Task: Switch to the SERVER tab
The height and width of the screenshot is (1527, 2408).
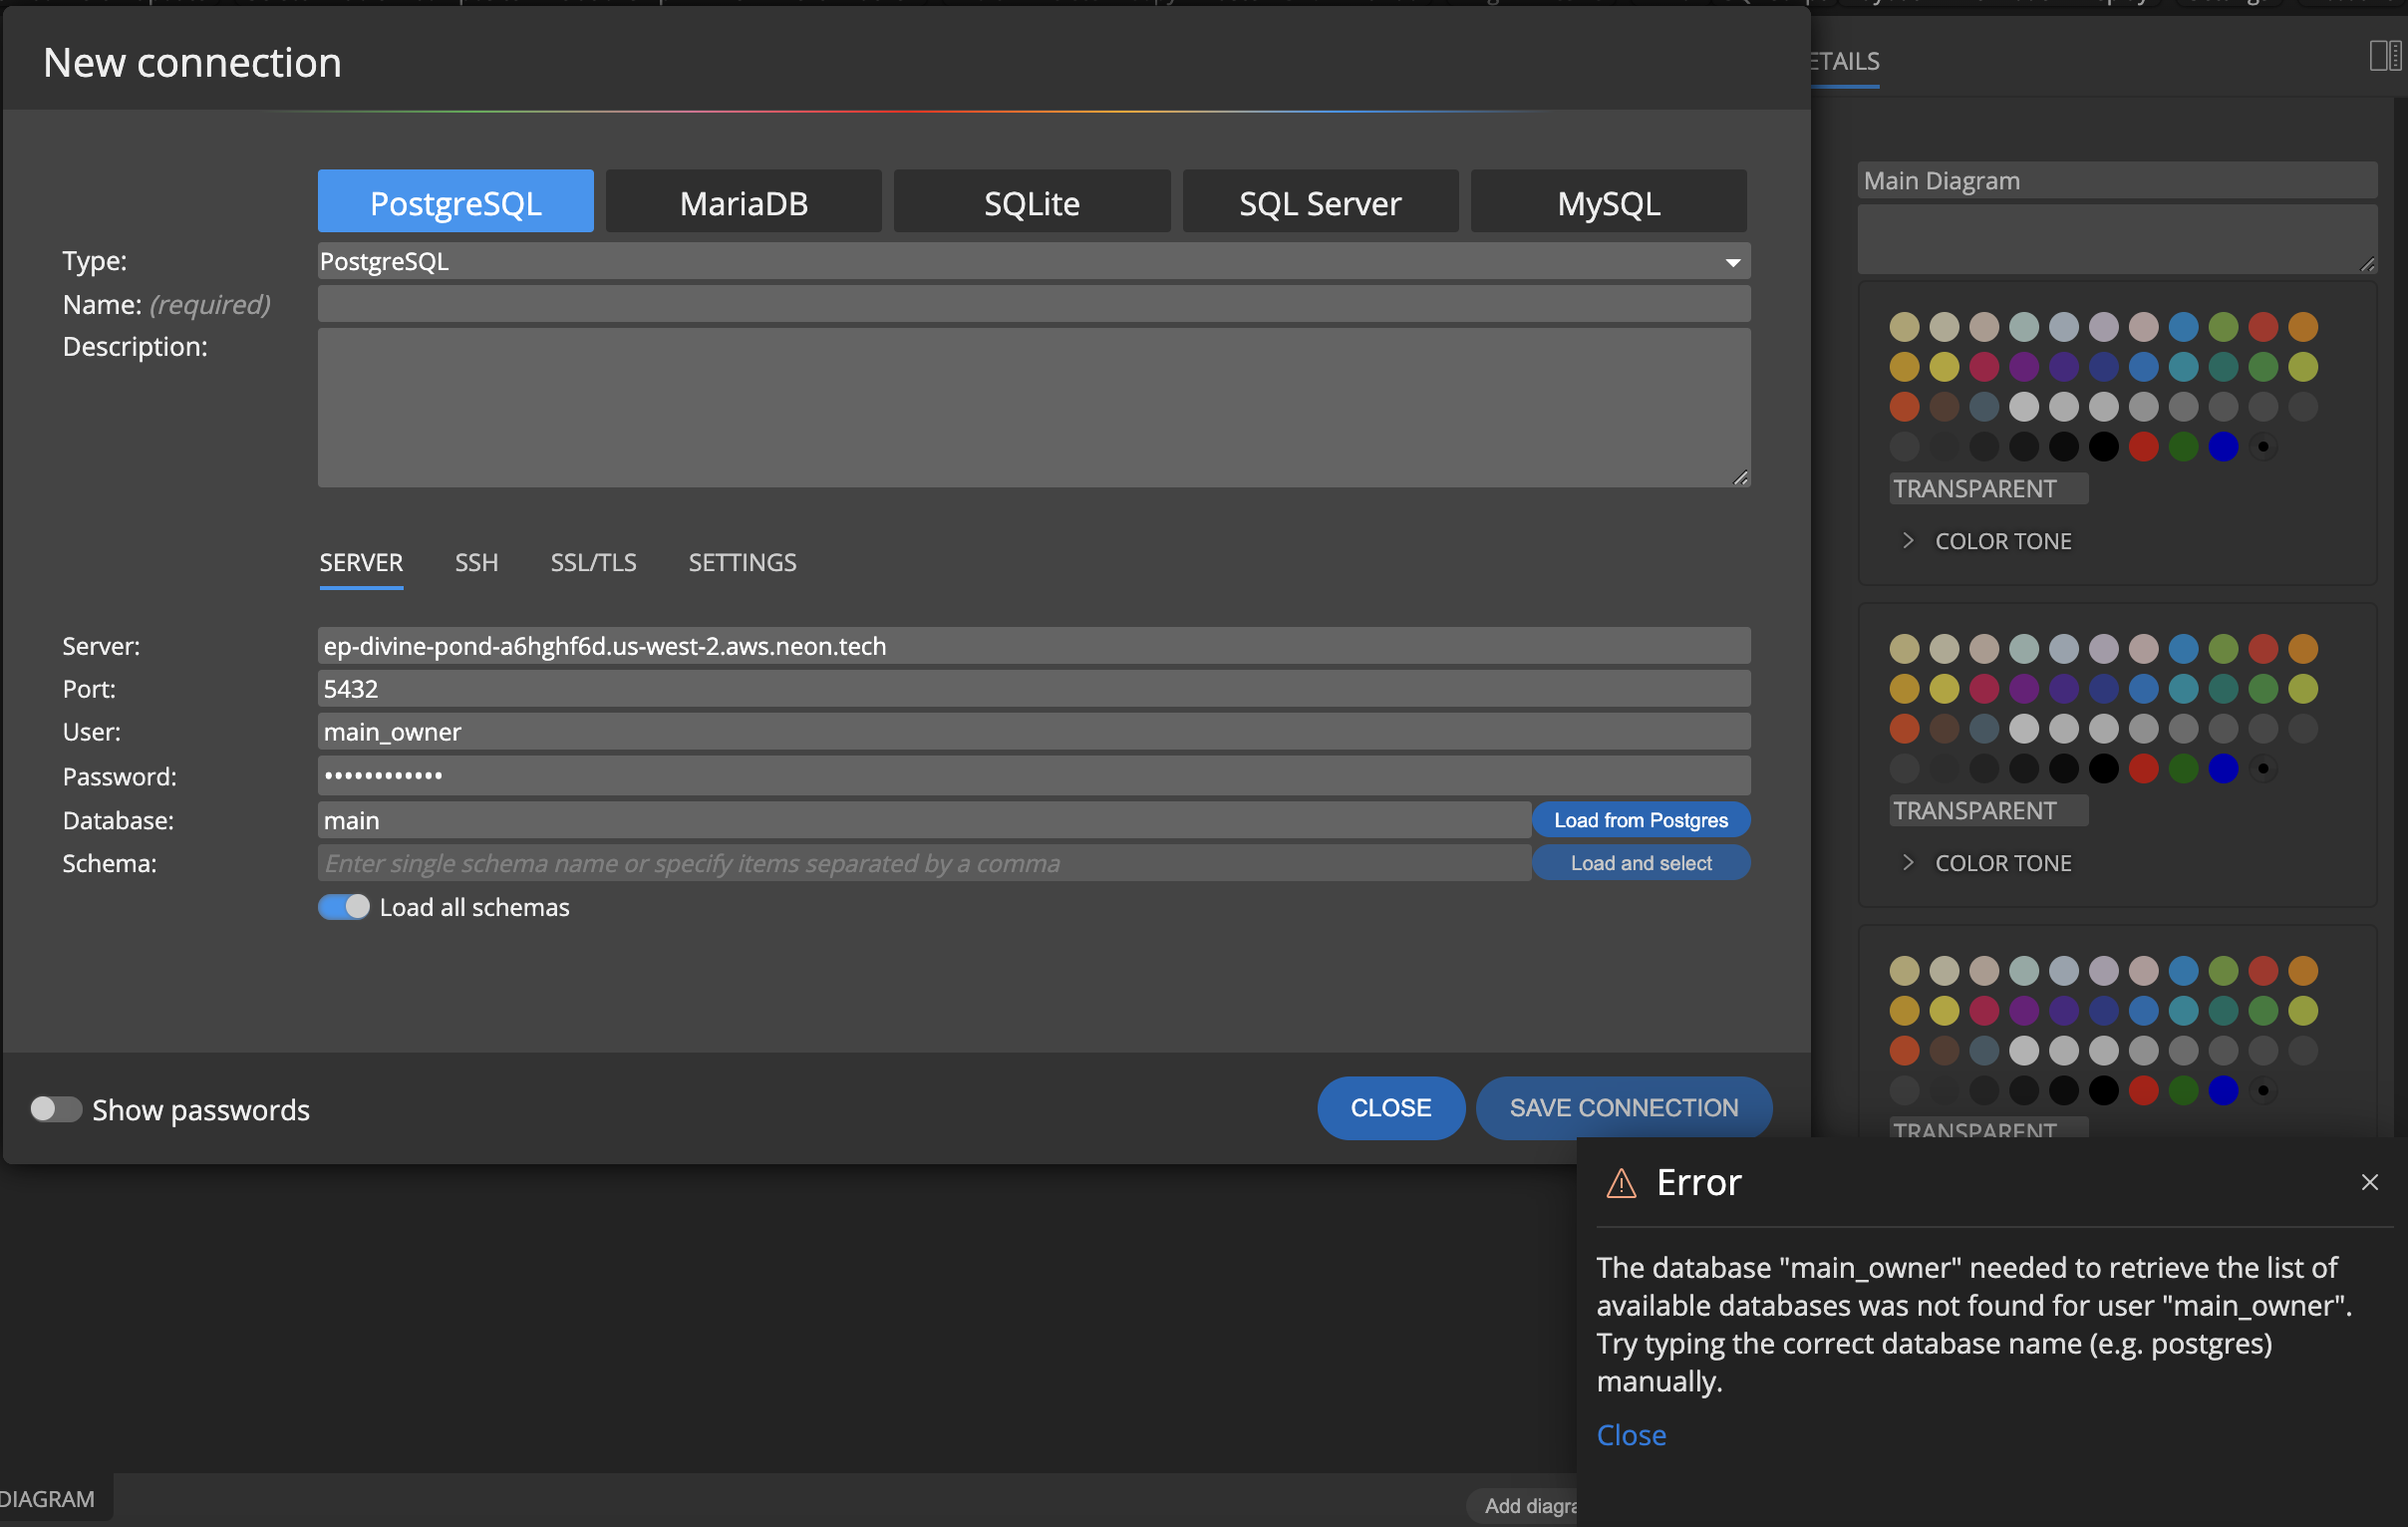Action: tap(361, 562)
